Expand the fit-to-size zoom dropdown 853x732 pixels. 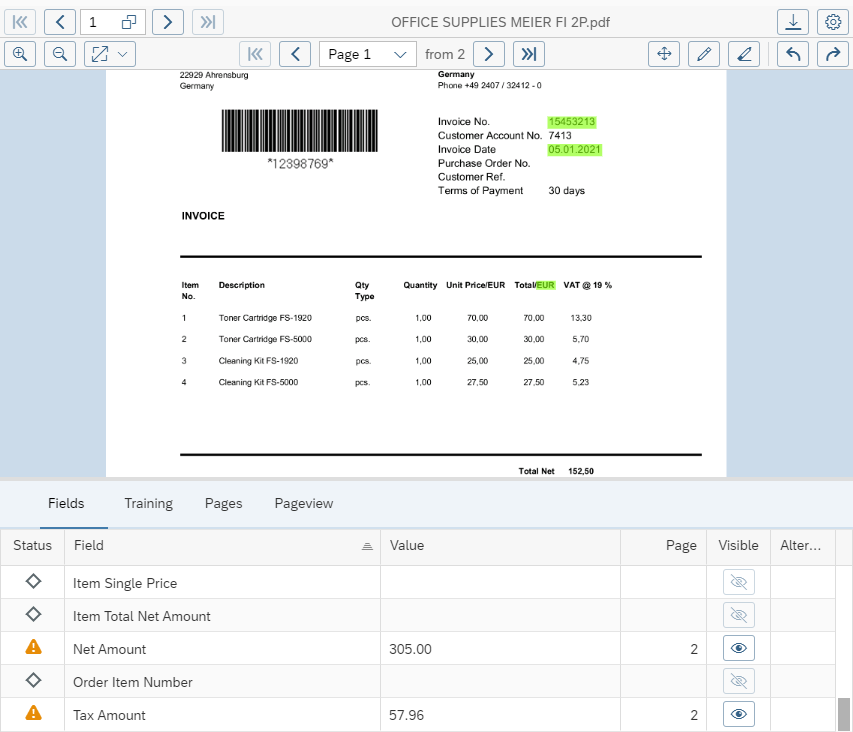(110, 54)
